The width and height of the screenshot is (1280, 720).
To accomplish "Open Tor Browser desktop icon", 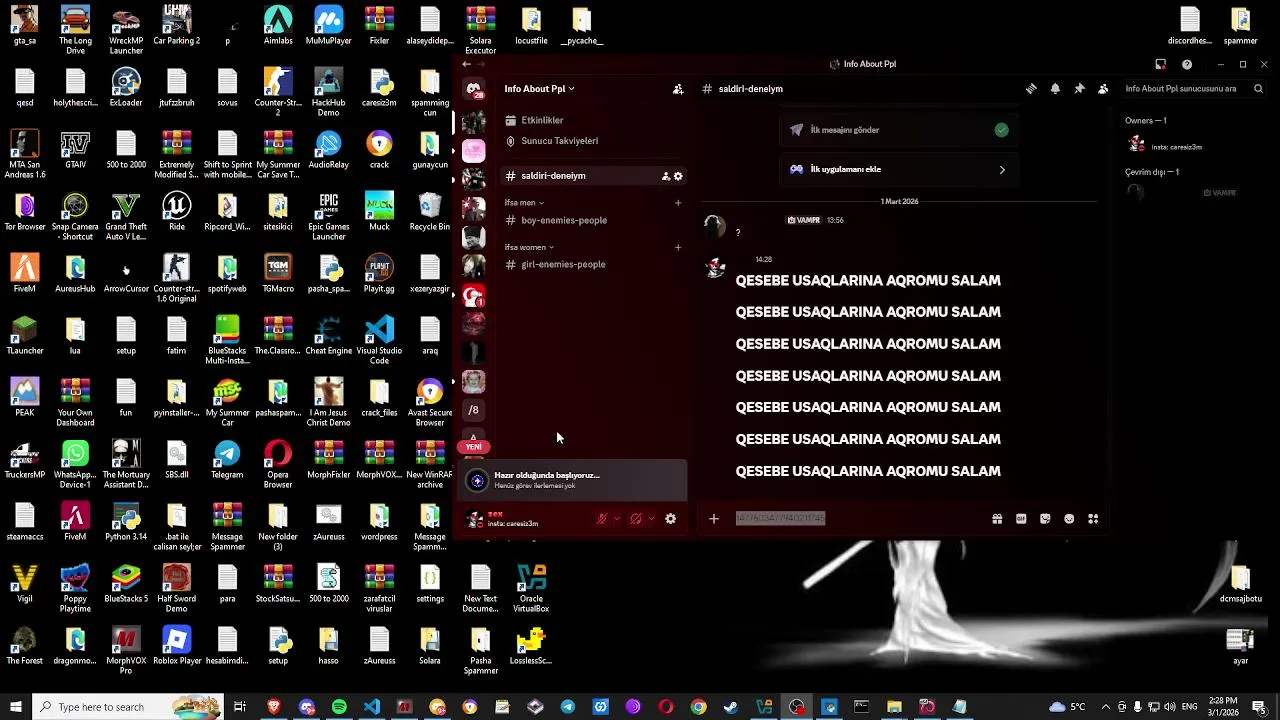I will point(25,213).
